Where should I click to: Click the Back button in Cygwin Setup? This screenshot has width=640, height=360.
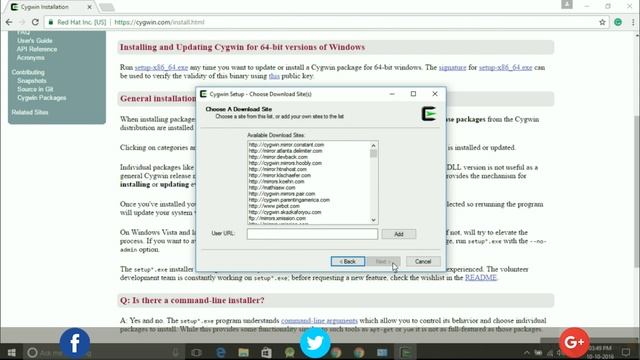pyautogui.click(x=348, y=261)
